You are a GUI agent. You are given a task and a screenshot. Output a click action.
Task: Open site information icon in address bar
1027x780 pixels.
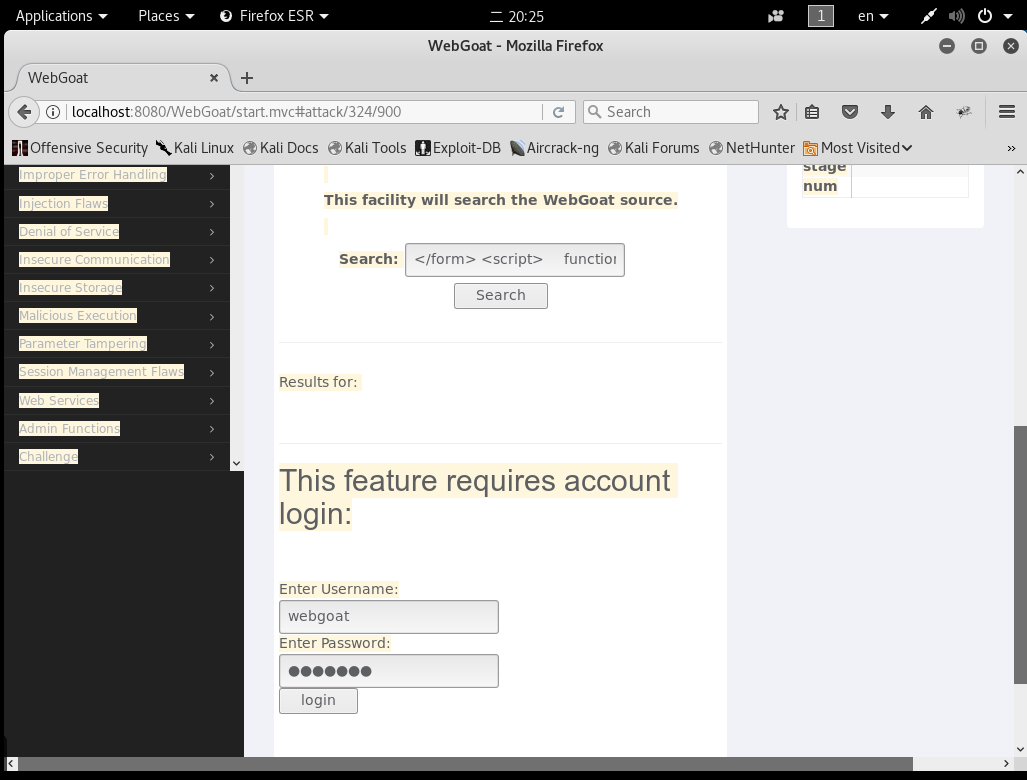(x=53, y=112)
